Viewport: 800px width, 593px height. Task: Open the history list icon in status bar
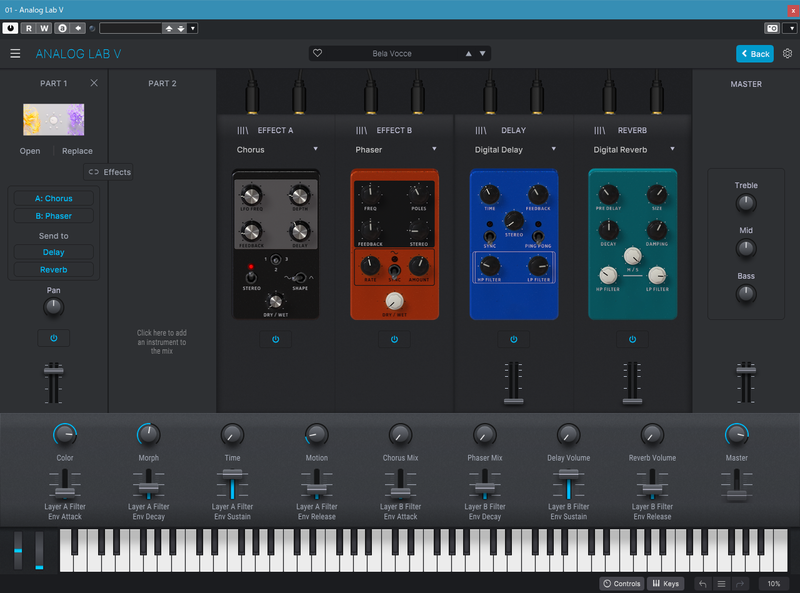point(721,583)
